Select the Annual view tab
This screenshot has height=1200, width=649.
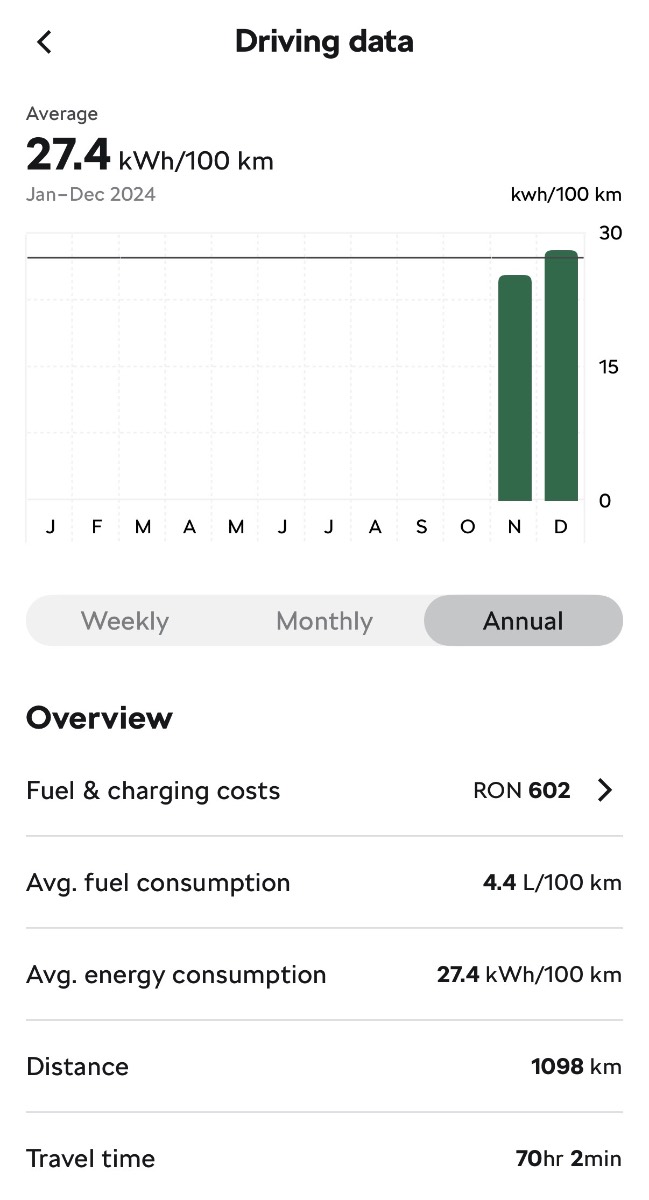[x=523, y=621]
